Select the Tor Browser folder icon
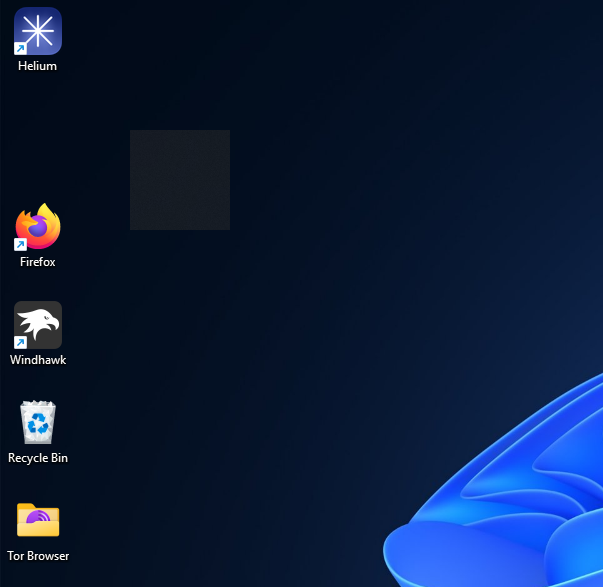Screen dimensions: 603x587 pos(38,520)
